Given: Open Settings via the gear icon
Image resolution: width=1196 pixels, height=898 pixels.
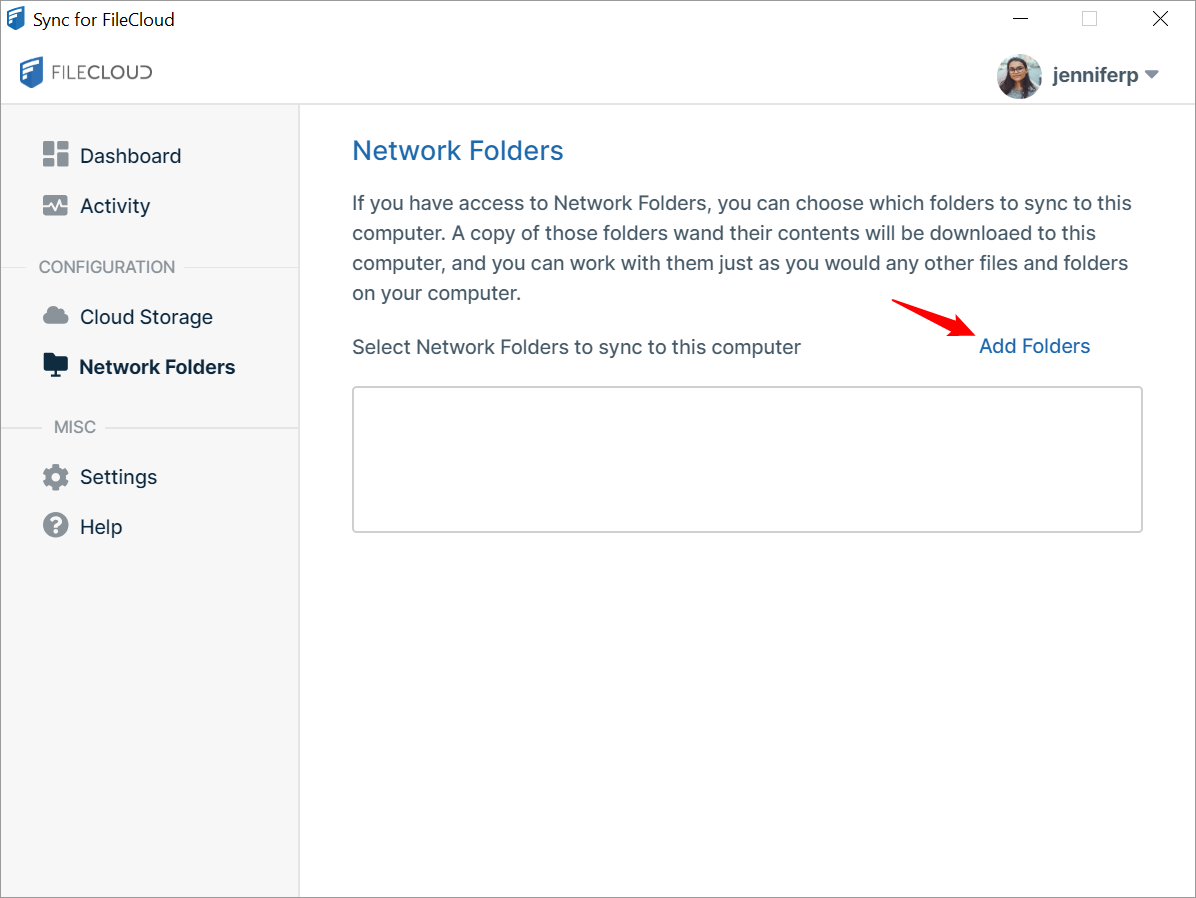Looking at the screenshot, I should [55, 477].
